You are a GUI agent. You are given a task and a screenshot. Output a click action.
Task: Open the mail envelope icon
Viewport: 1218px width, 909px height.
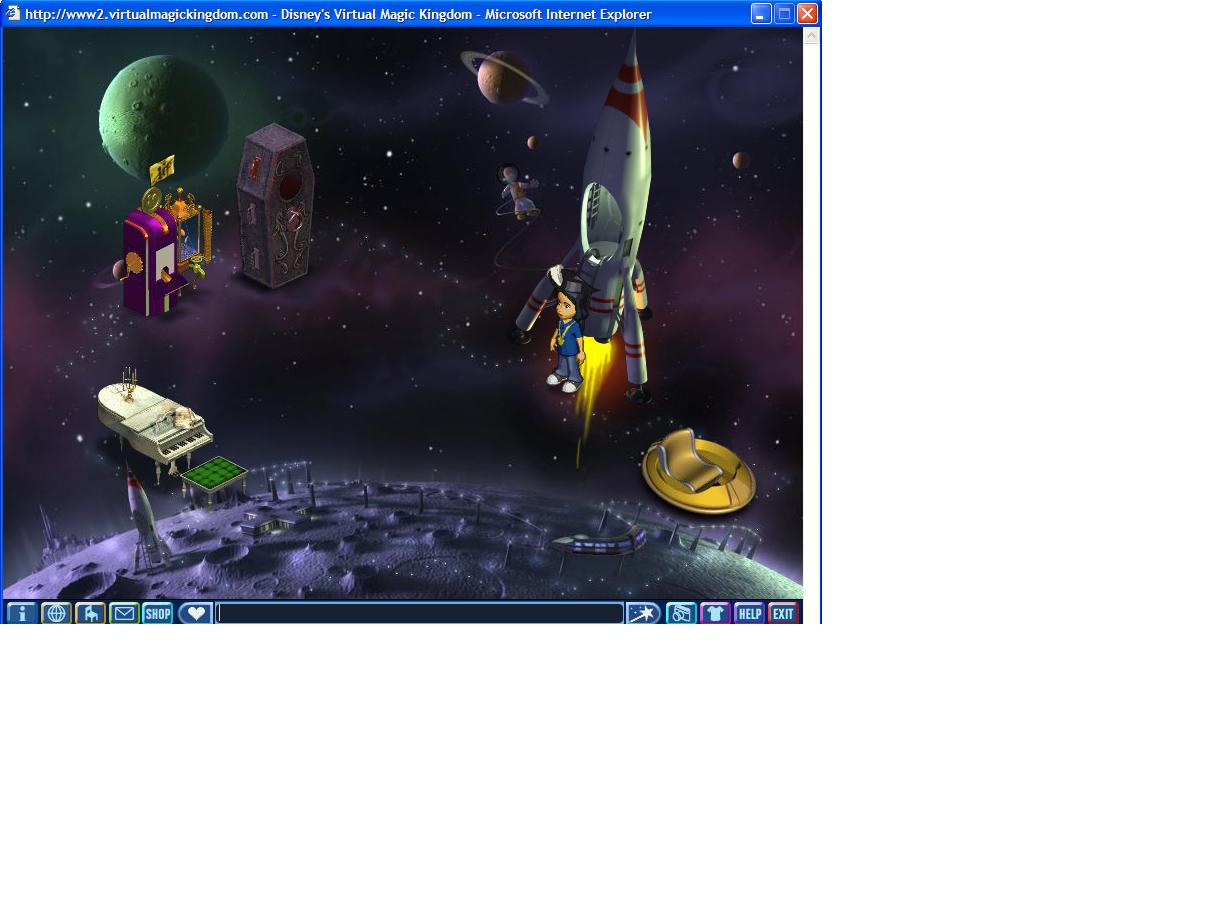(x=124, y=613)
